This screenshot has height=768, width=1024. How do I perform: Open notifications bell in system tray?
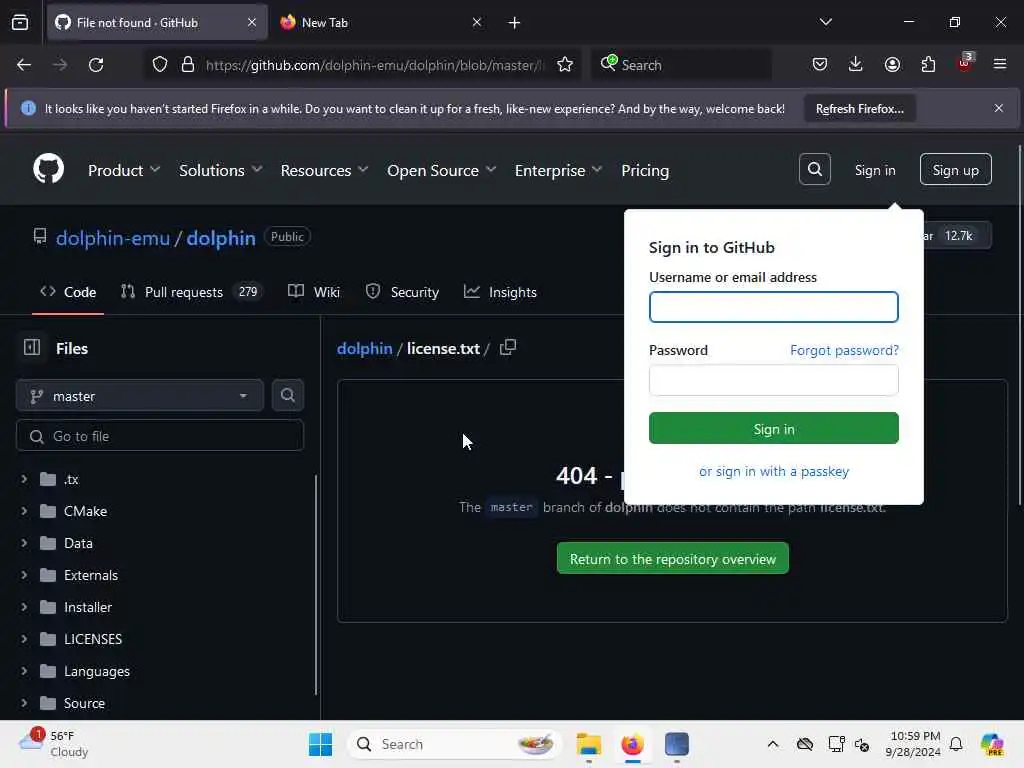(x=956, y=744)
